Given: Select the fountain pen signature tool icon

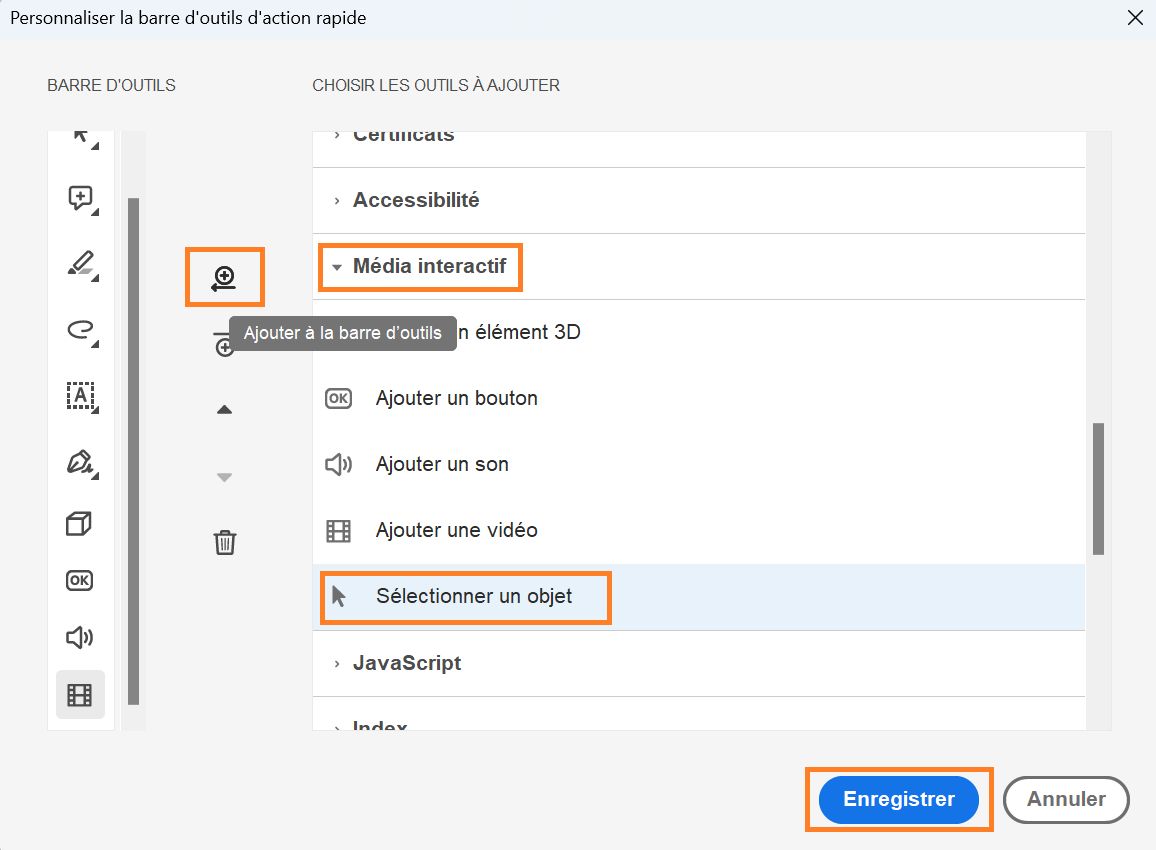Looking at the screenshot, I should (80, 462).
